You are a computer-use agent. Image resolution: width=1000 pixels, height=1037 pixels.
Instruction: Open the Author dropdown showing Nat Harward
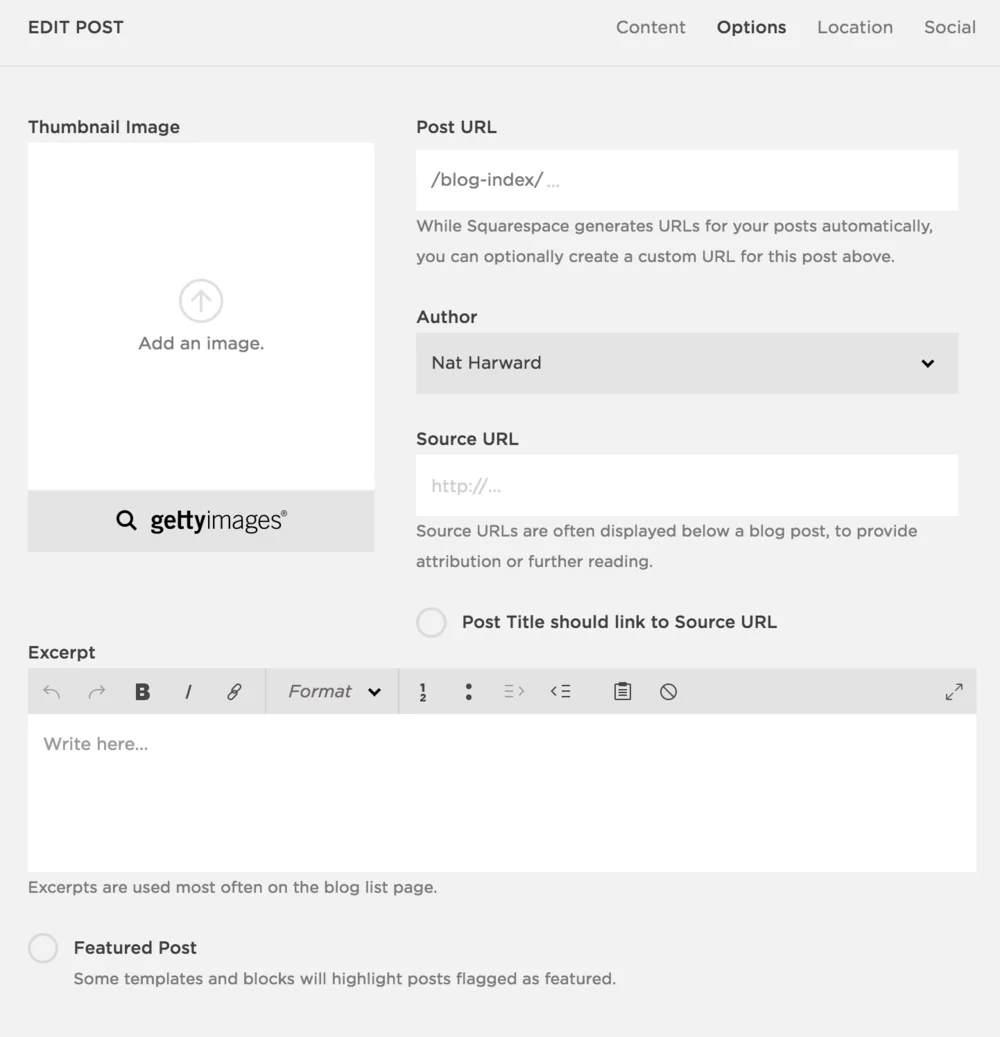687,363
